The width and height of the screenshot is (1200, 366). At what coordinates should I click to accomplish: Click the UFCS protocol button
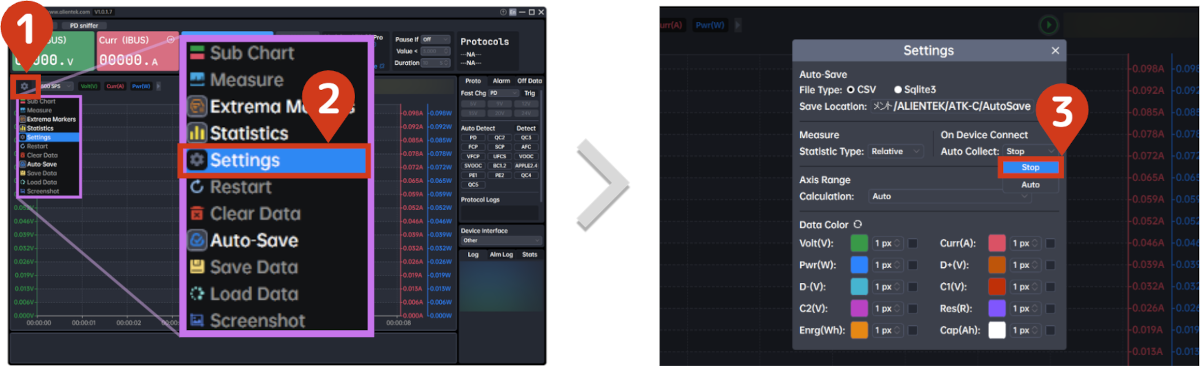pos(500,157)
